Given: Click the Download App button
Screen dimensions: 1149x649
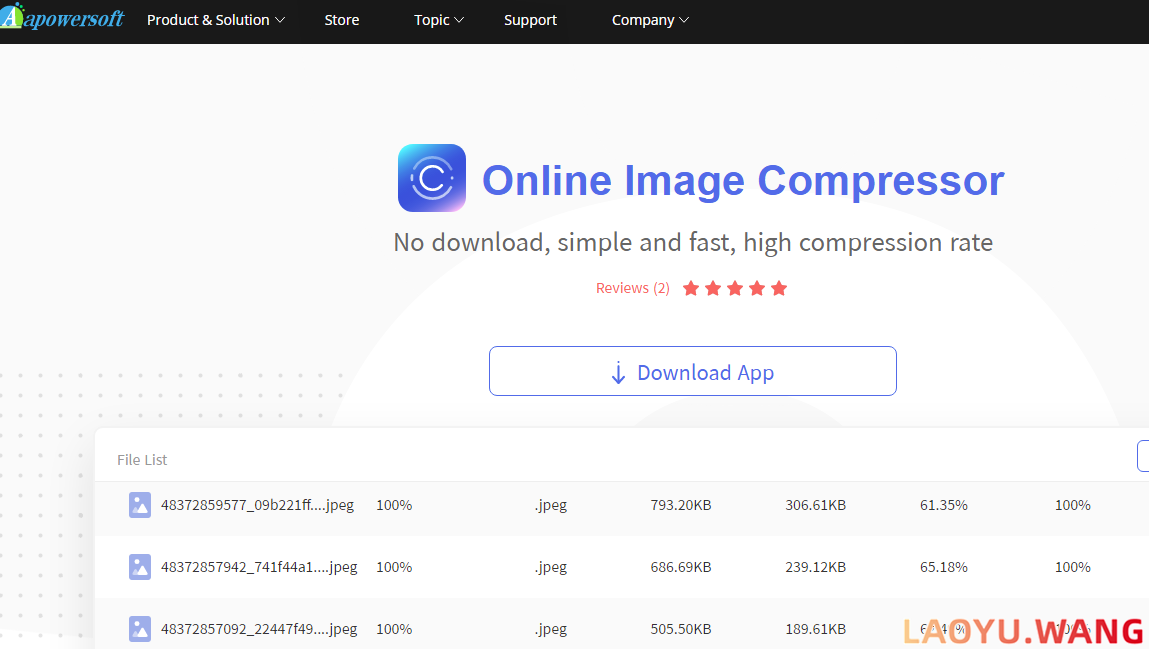Looking at the screenshot, I should 692,371.
